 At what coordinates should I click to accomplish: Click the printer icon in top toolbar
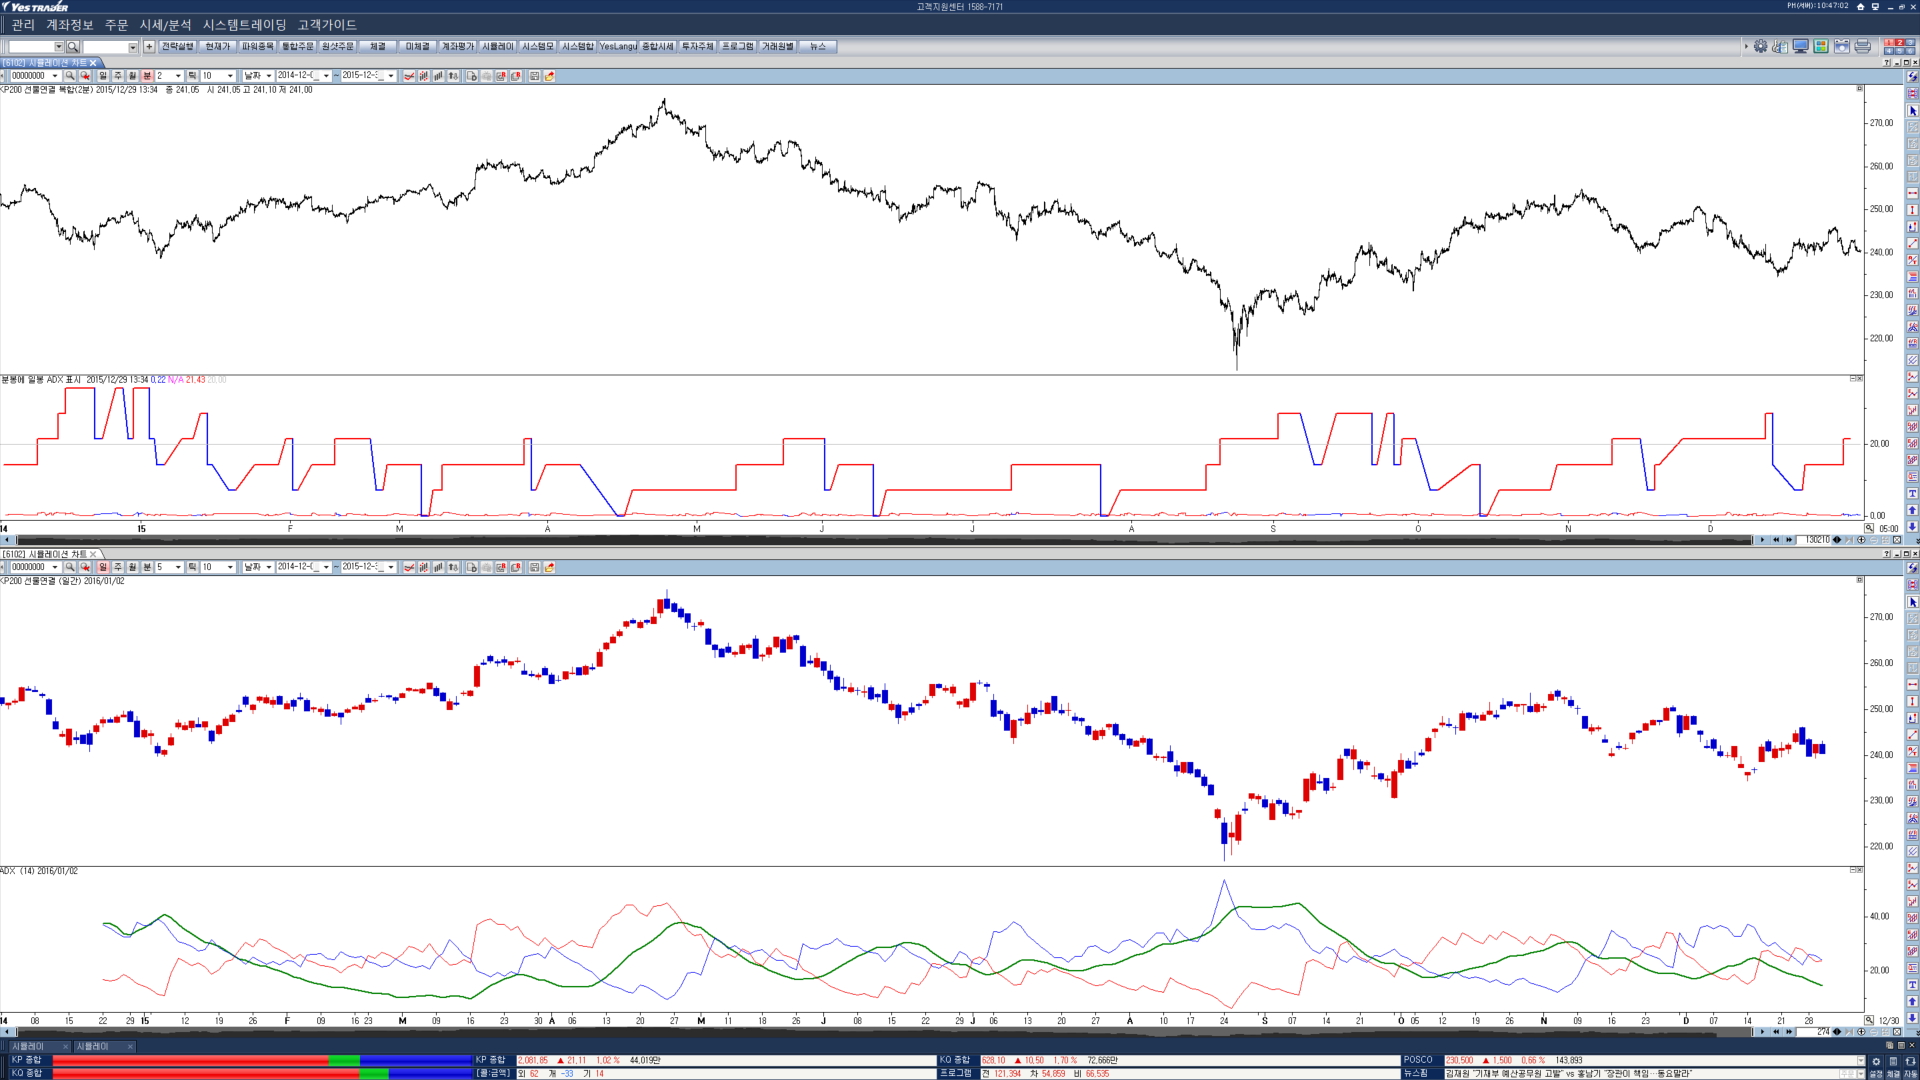coord(1862,46)
